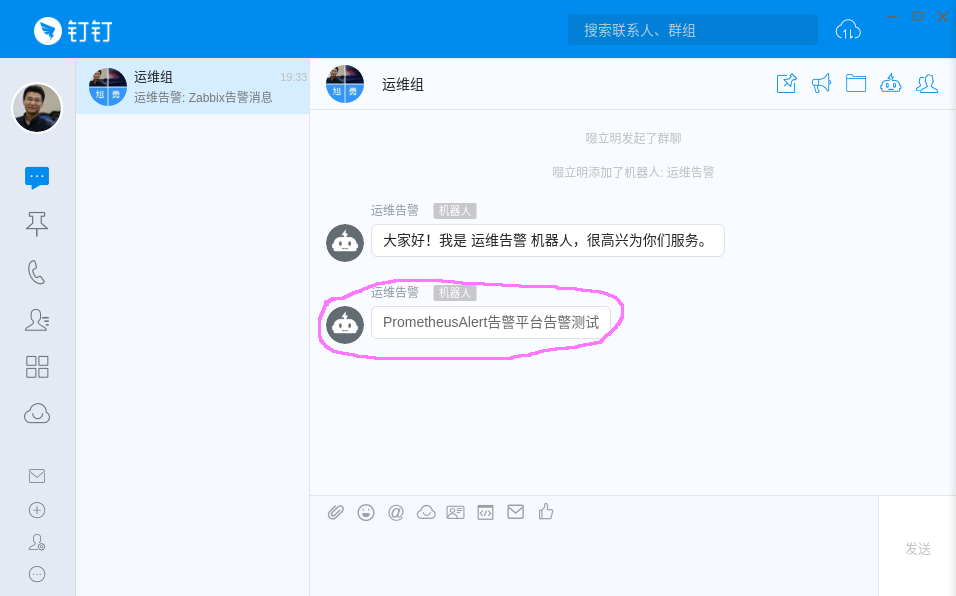The height and width of the screenshot is (596, 956).
Task: Click the 发送 send button
Action: coord(917,548)
